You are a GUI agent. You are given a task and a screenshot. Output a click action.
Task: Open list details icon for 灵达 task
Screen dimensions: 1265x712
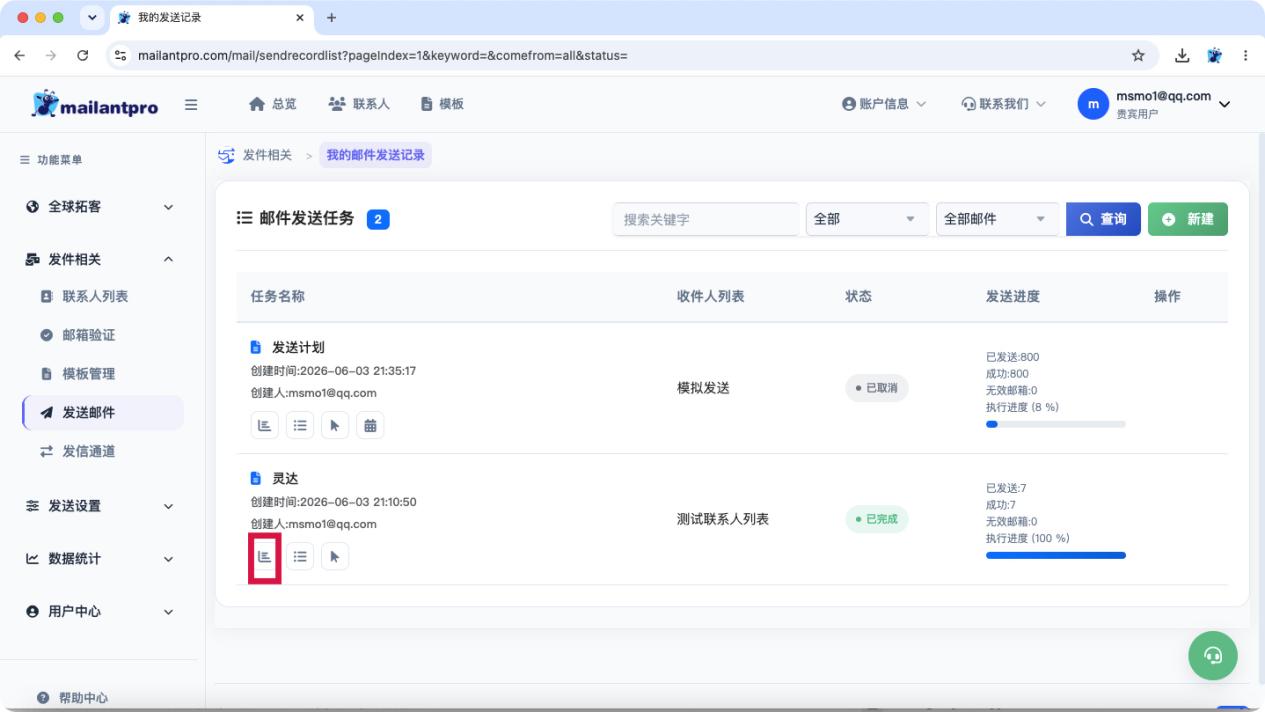pyautogui.click(x=300, y=557)
